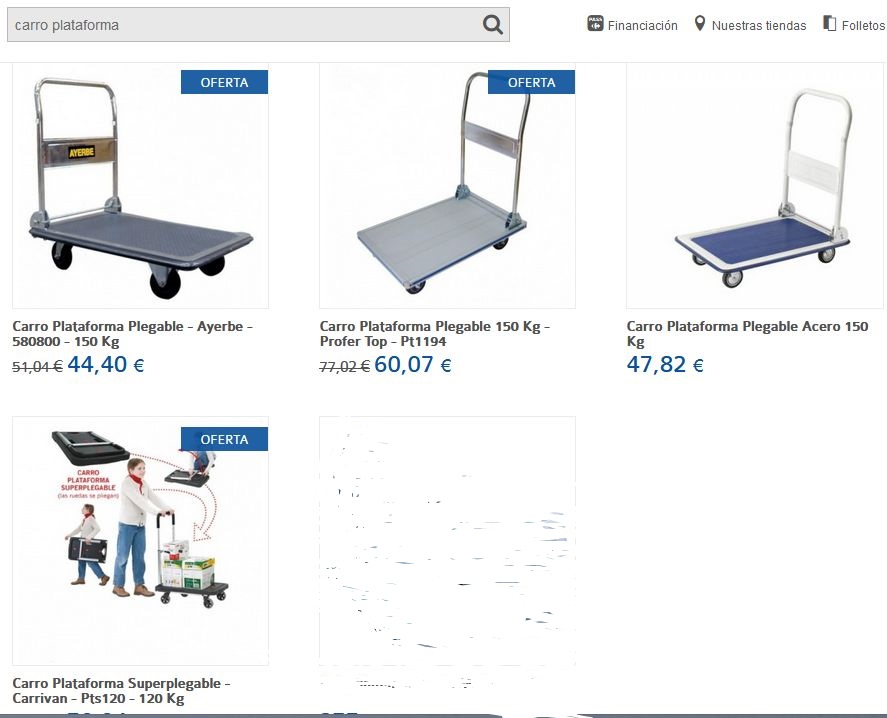Open the blue steel platform cart image
The height and width of the screenshot is (718, 887).
click(x=755, y=186)
